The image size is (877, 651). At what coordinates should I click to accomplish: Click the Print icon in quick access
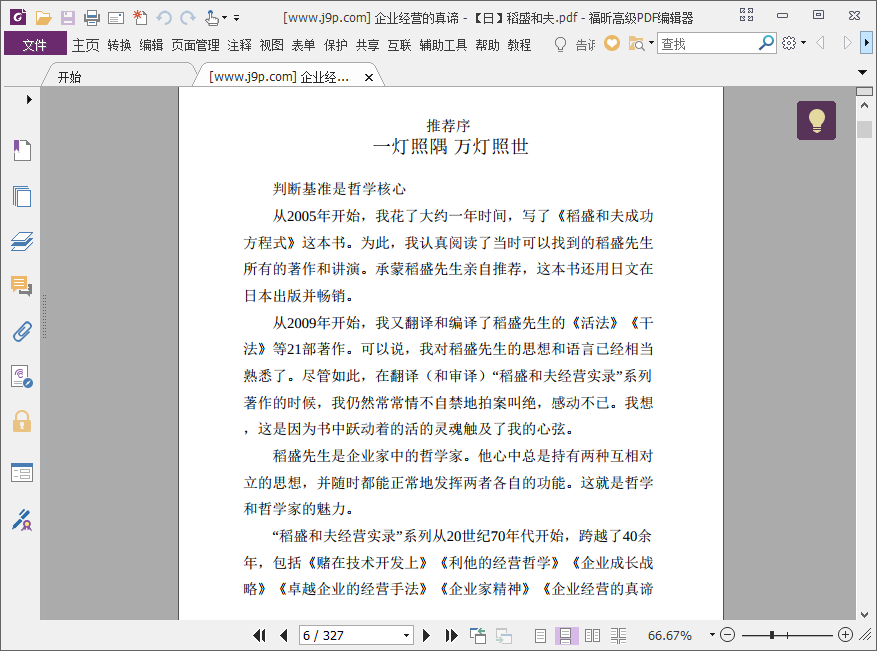click(x=92, y=18)
